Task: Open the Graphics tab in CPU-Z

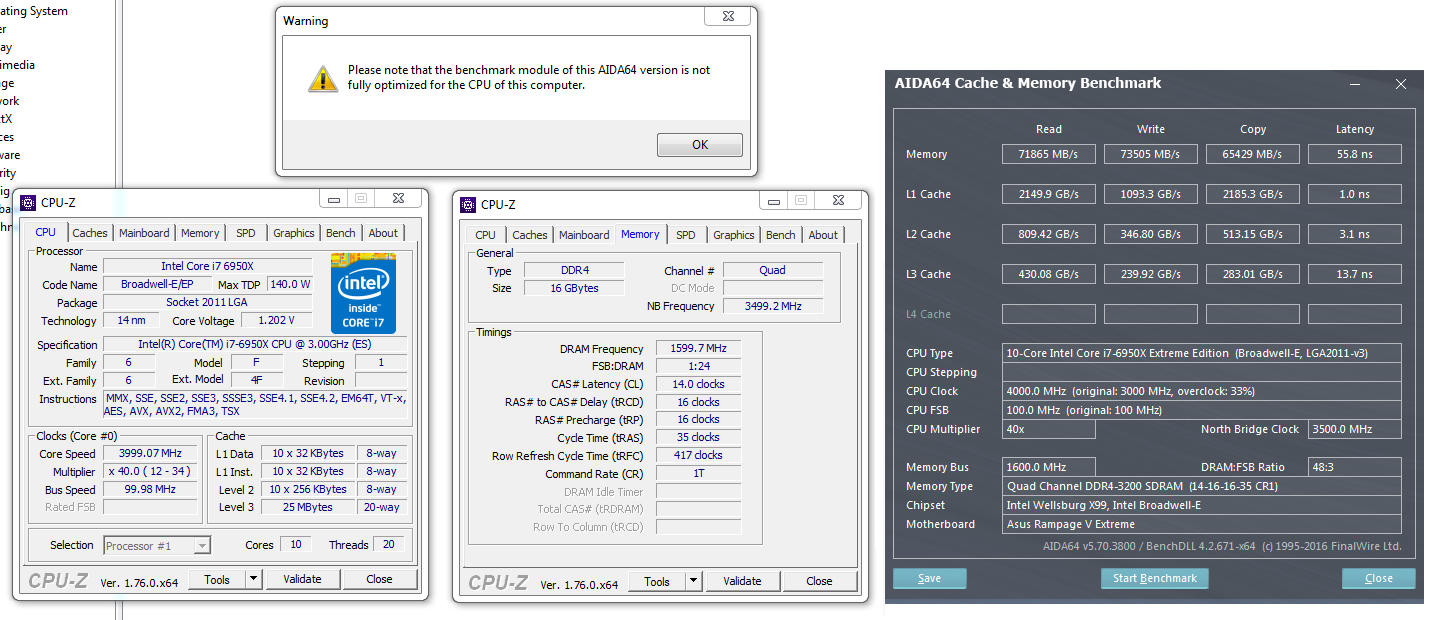Action: tap(293, 232)
